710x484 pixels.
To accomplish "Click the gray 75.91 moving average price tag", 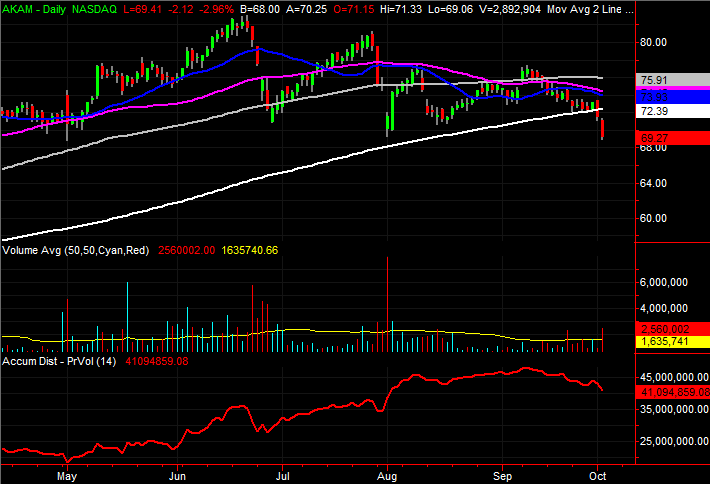I will click(x=673, y=80).
